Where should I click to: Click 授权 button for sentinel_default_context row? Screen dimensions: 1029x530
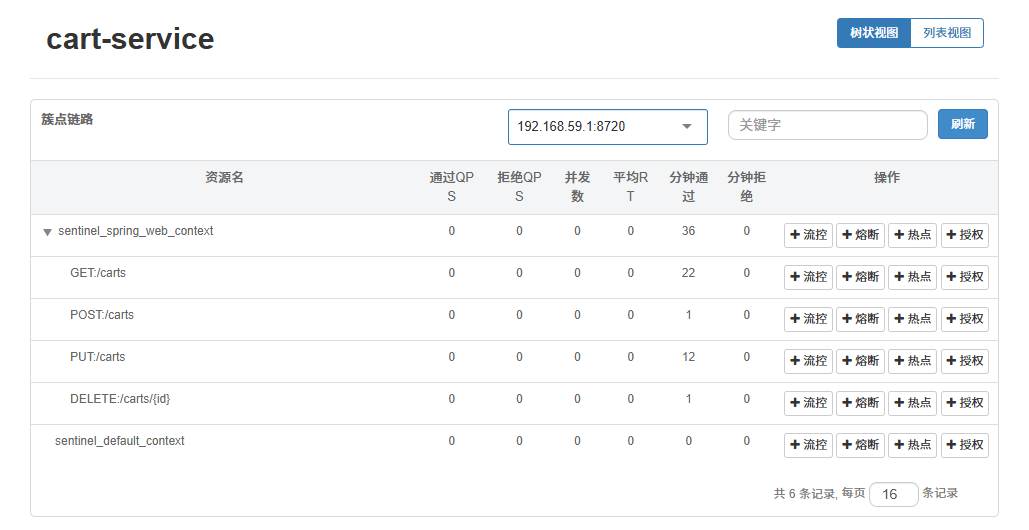pyautogui.click(x=964, y=445)
